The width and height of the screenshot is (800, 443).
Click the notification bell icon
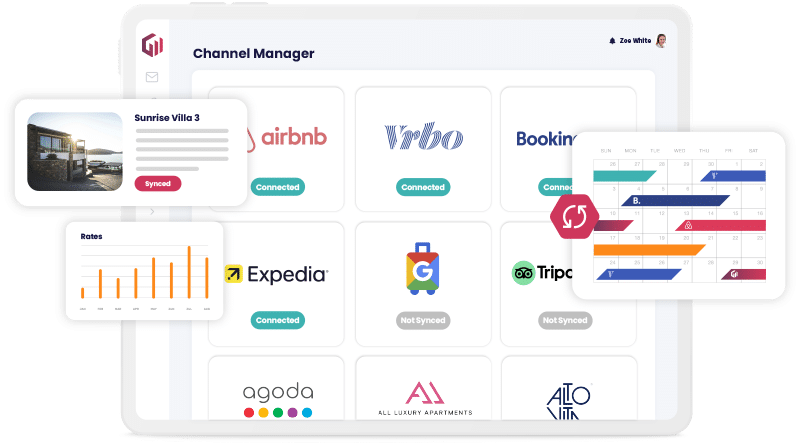(612, 41)
